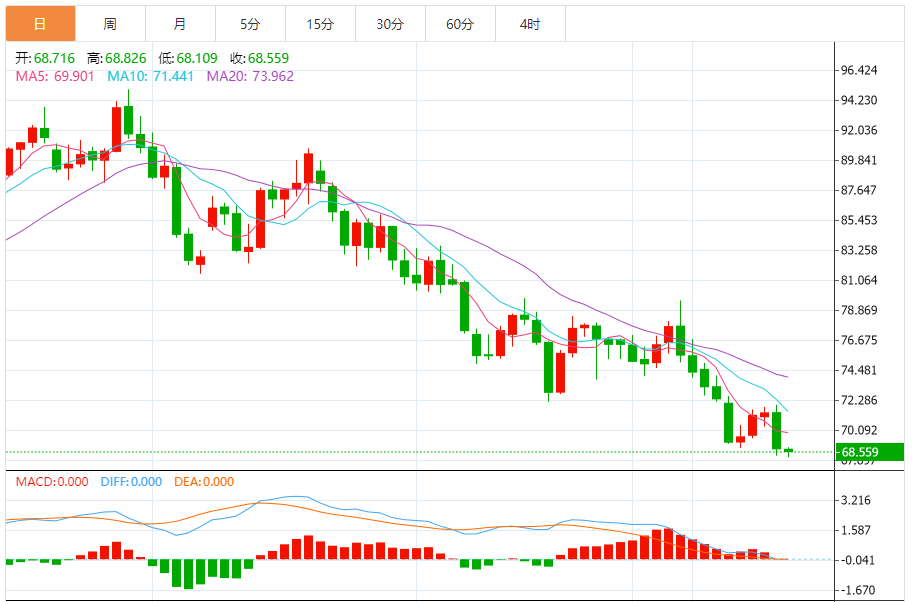Click the DEA:0.000 indicator label
The height and width of the screenshot is (602, 914).
click(204, 482)
